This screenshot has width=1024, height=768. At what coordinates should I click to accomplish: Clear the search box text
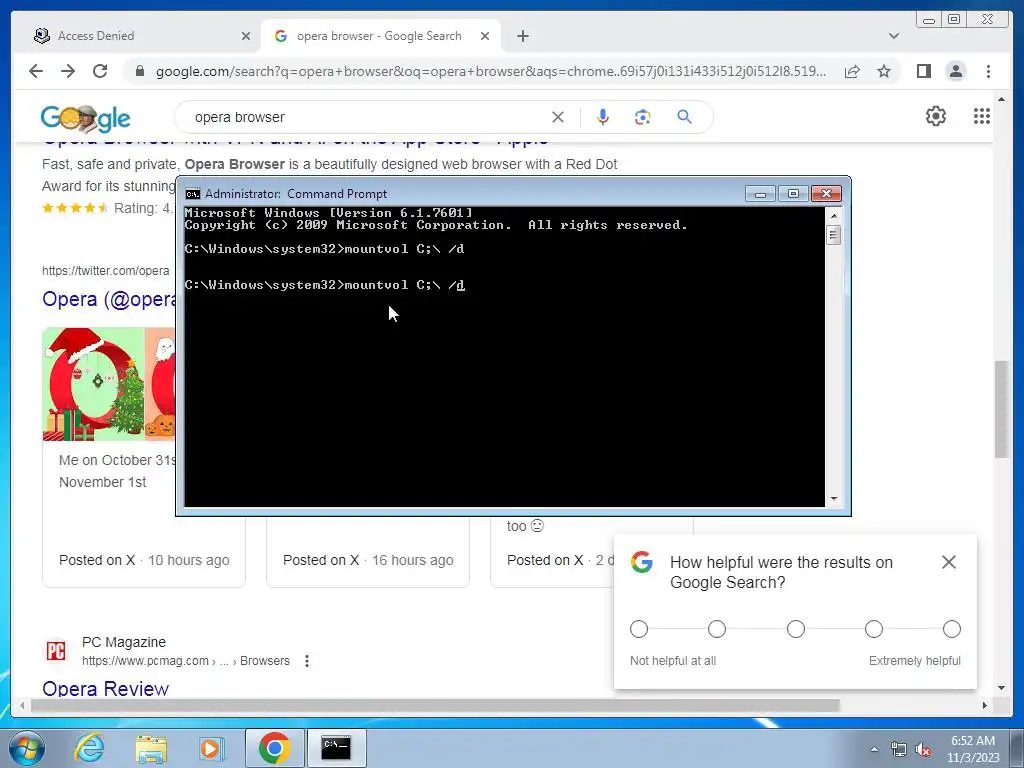click(x=558, y=117)
